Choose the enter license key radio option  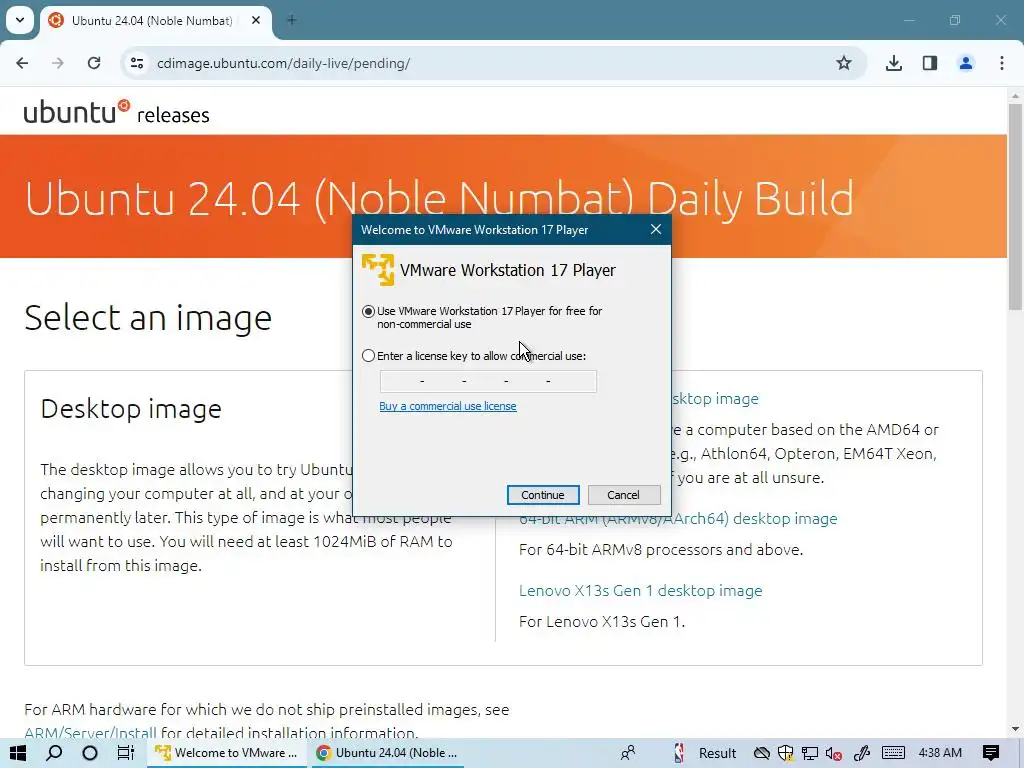[x=368, y=356]
